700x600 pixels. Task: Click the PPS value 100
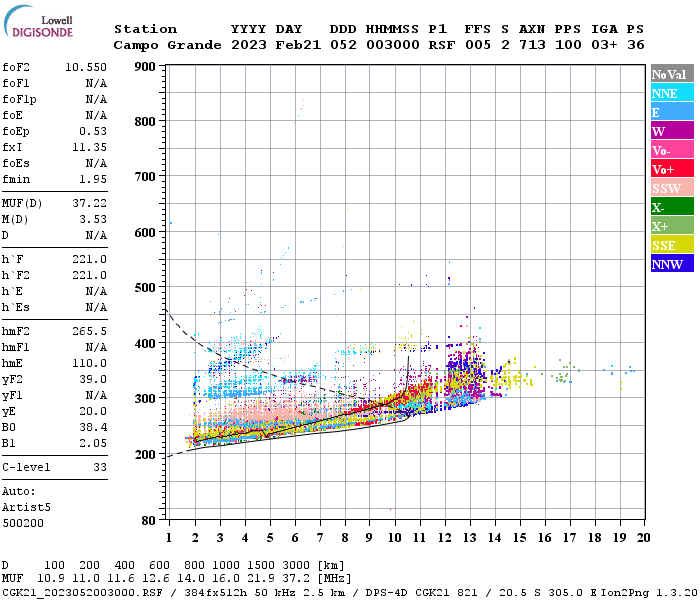click(x=568, y=45)
